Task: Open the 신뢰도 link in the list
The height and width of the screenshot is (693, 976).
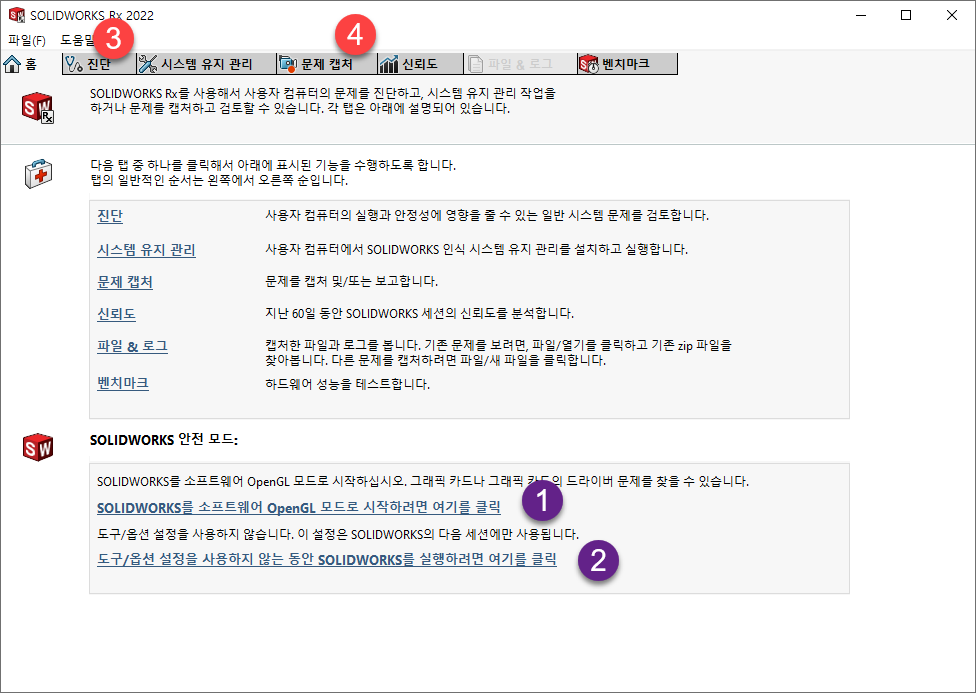Action: pos(116,313)
